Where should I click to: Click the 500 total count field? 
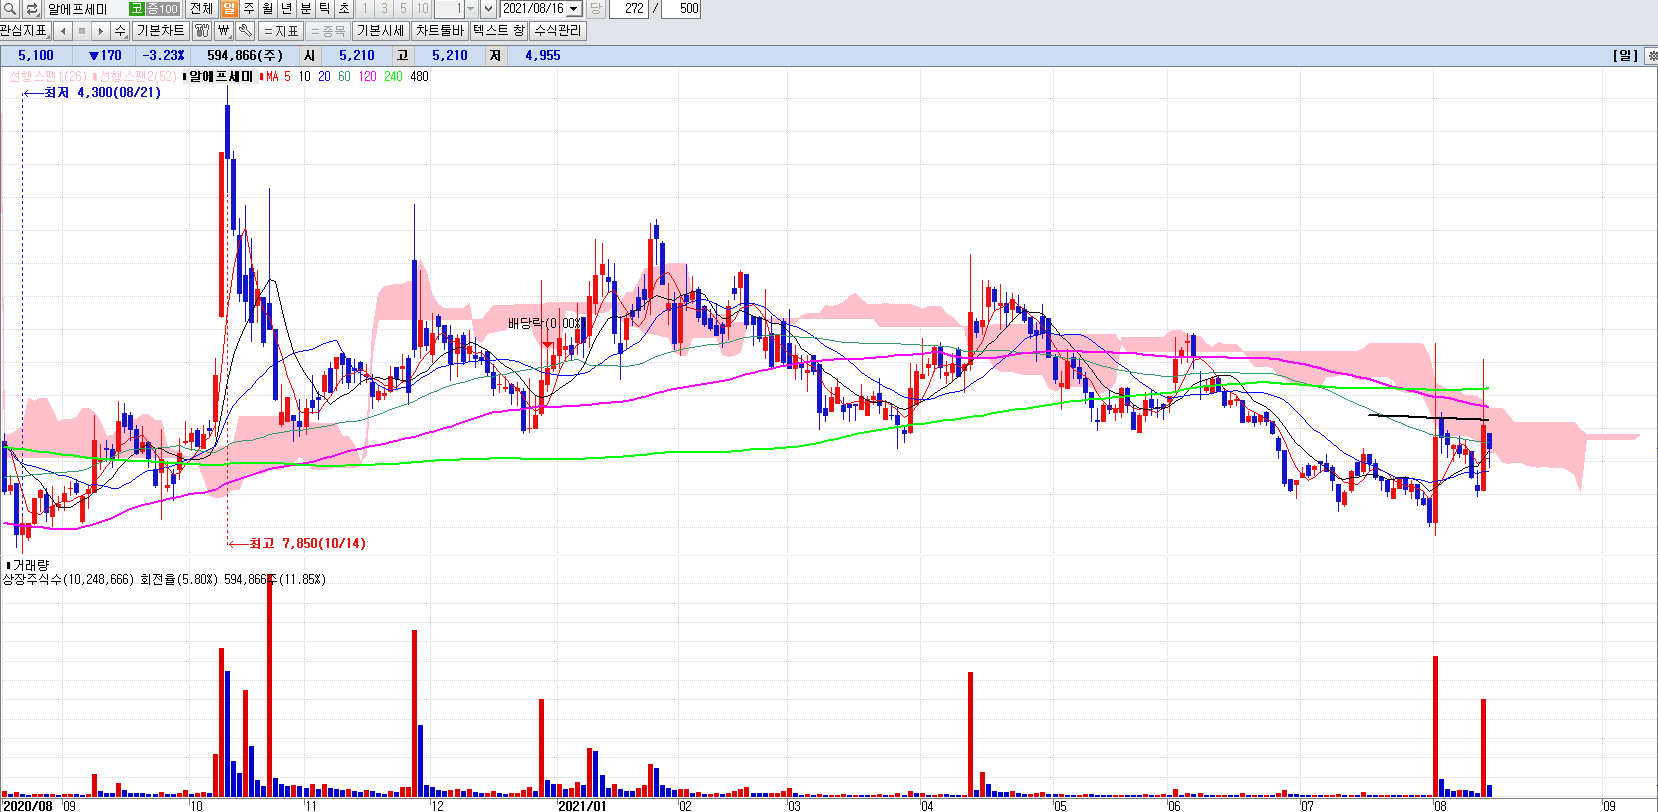pyautogui.click(x=681, y=9)
